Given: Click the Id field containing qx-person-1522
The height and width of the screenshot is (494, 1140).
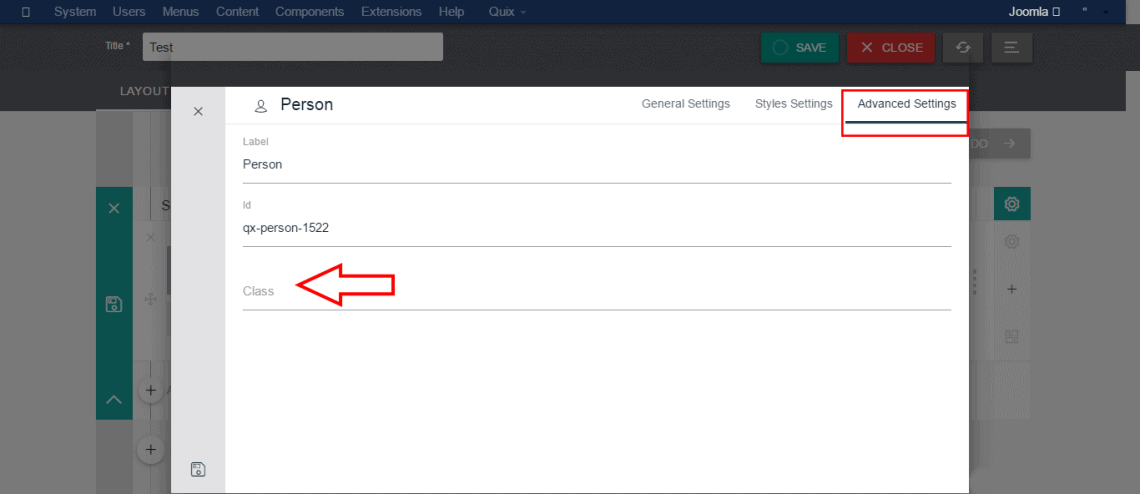Looking at the screenshot, I should pyautogui.click(x=596, y=228).
